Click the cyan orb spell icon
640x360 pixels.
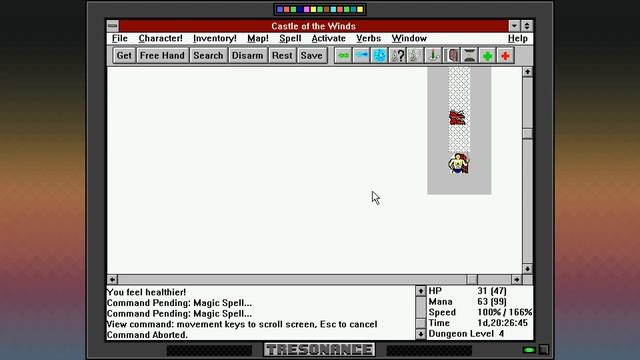click(x=379, y=56)
